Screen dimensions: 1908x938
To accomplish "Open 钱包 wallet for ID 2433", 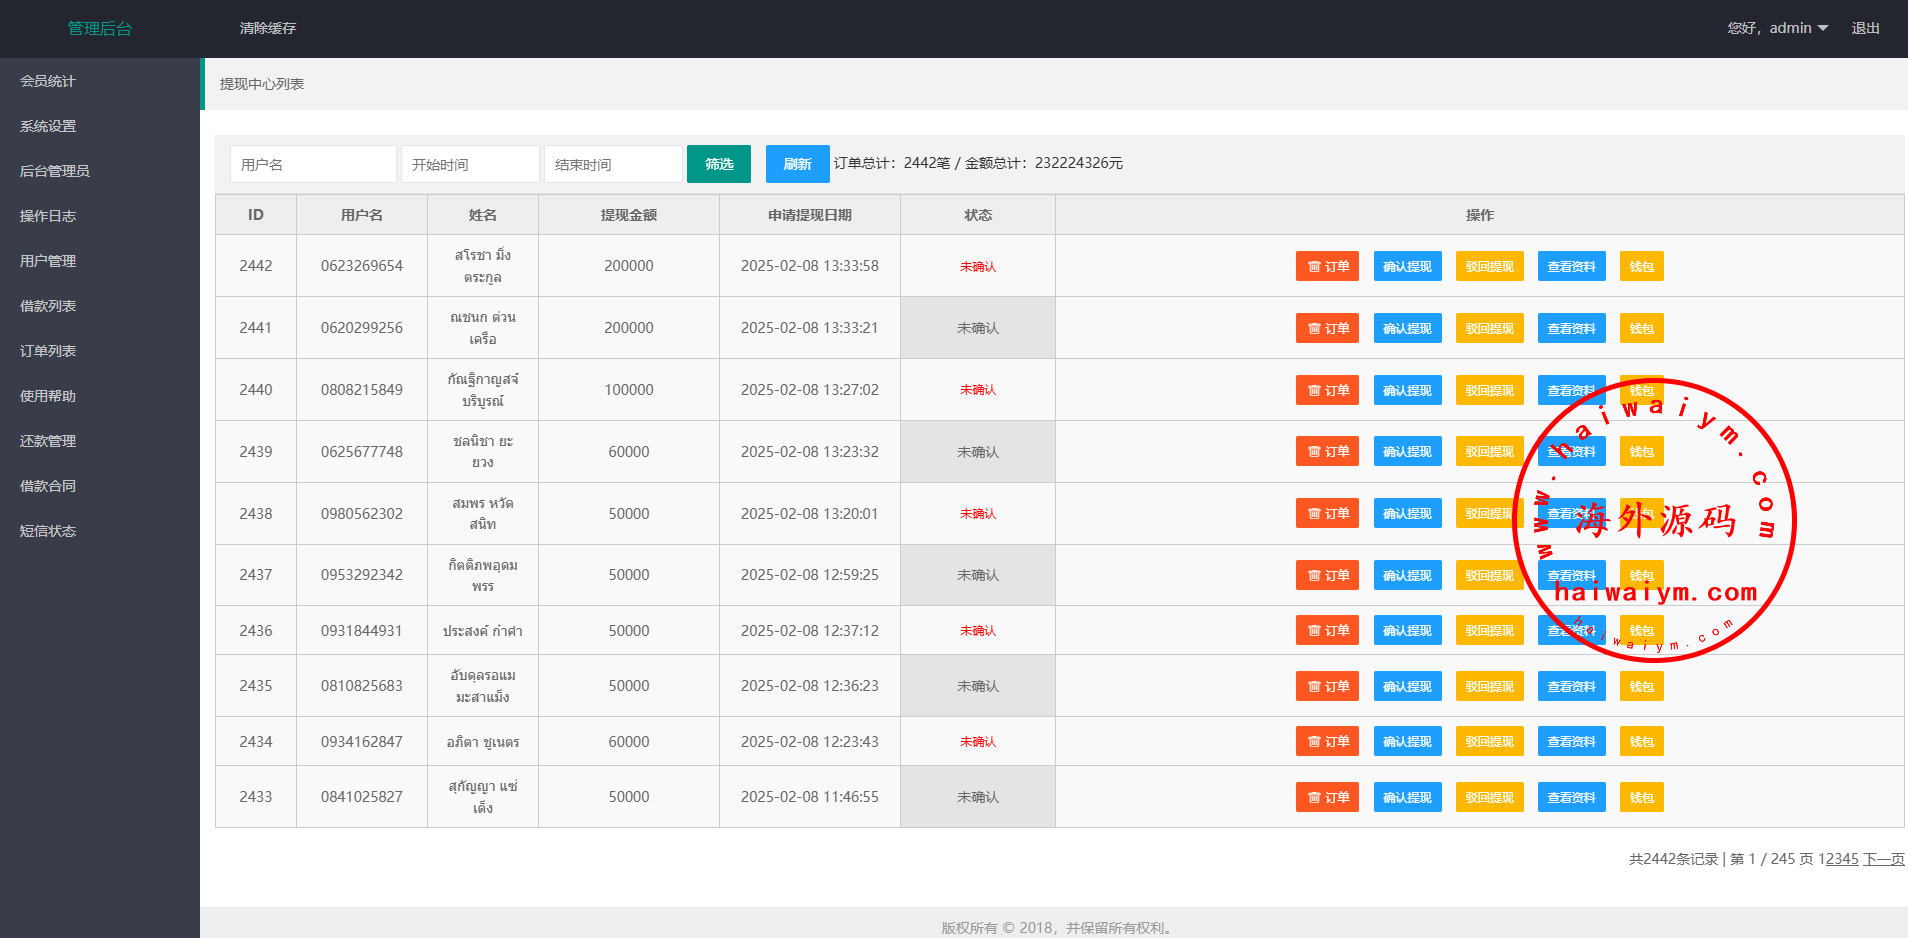I will 1641,798.
